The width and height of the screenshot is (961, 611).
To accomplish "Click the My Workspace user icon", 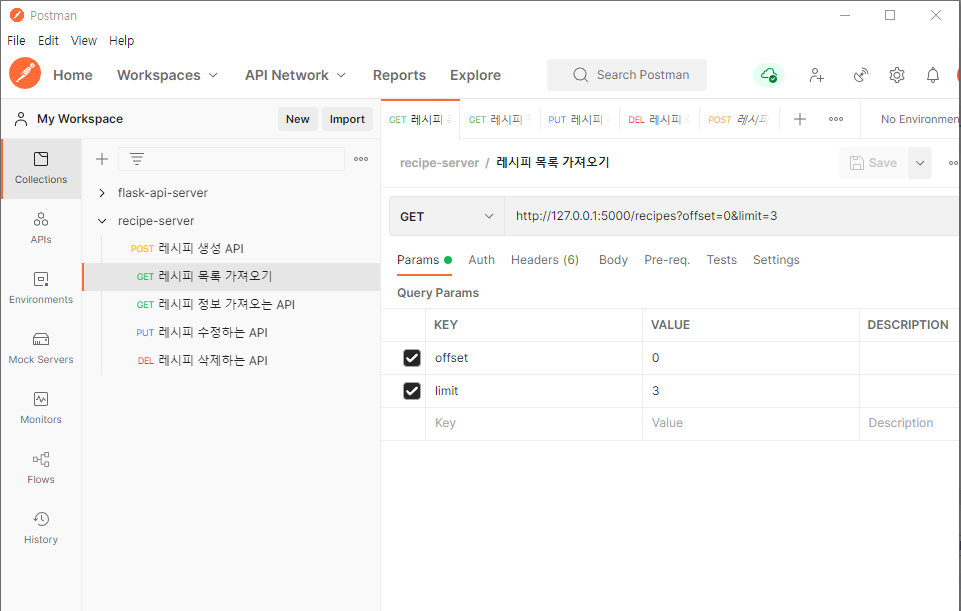I will [x=21, y=119].
